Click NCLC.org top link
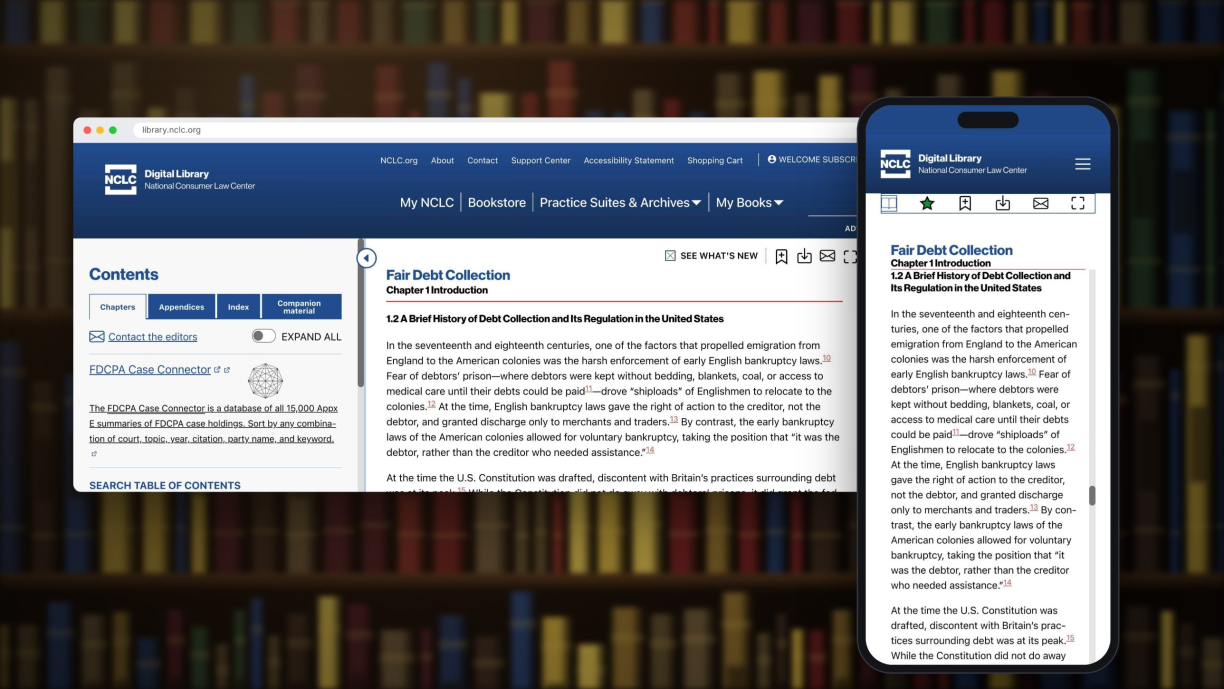Viewport: 1224px width, 689px height. click(x=399, y=160)
